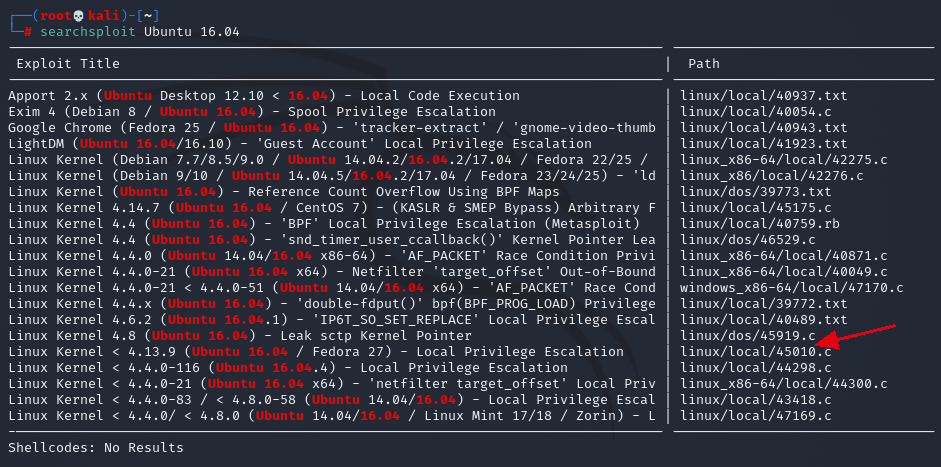The height and width of the screenshot is (467, 941).
Task: Select the Linux Kernel < 4.13.9 Fedora 27 title
Action: (x=316, y=352)
